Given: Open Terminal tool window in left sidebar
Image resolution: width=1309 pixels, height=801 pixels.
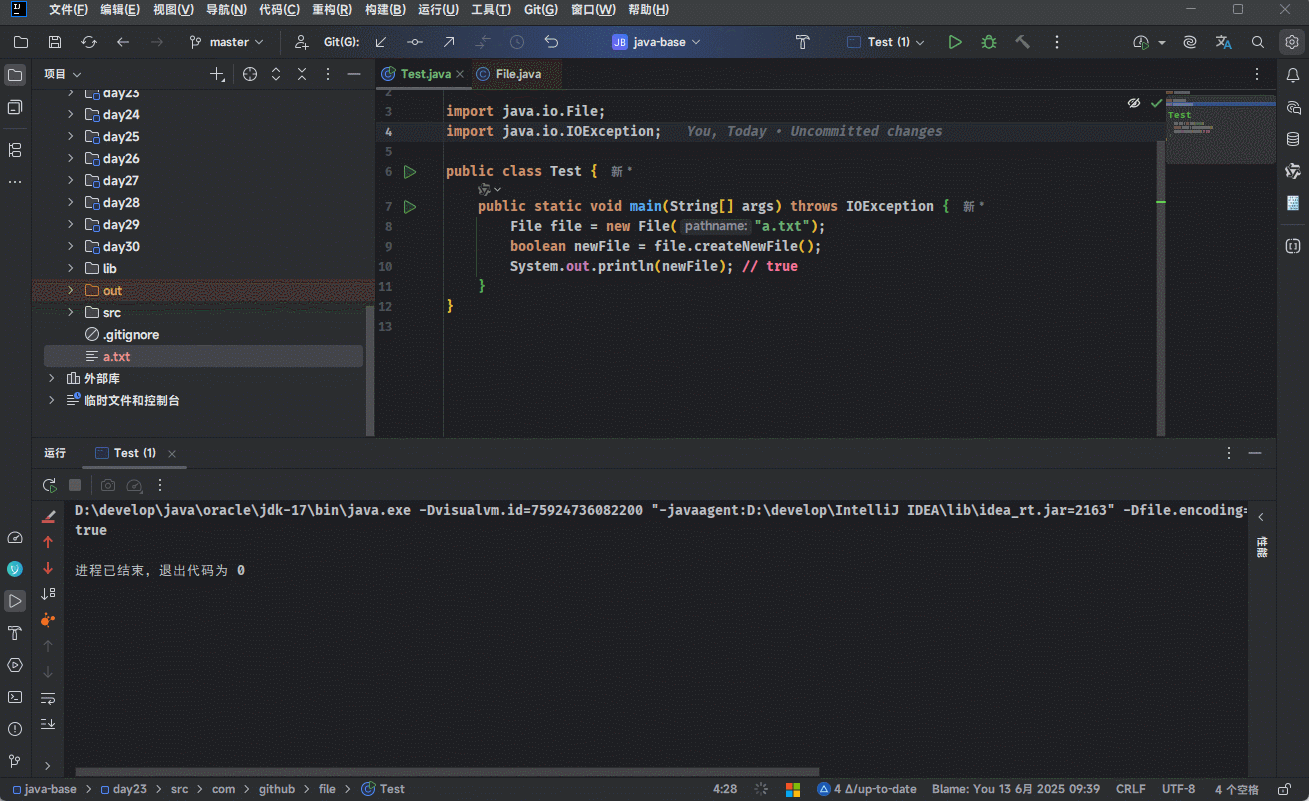Looking at the screenshot, I should tap(15, 697).
